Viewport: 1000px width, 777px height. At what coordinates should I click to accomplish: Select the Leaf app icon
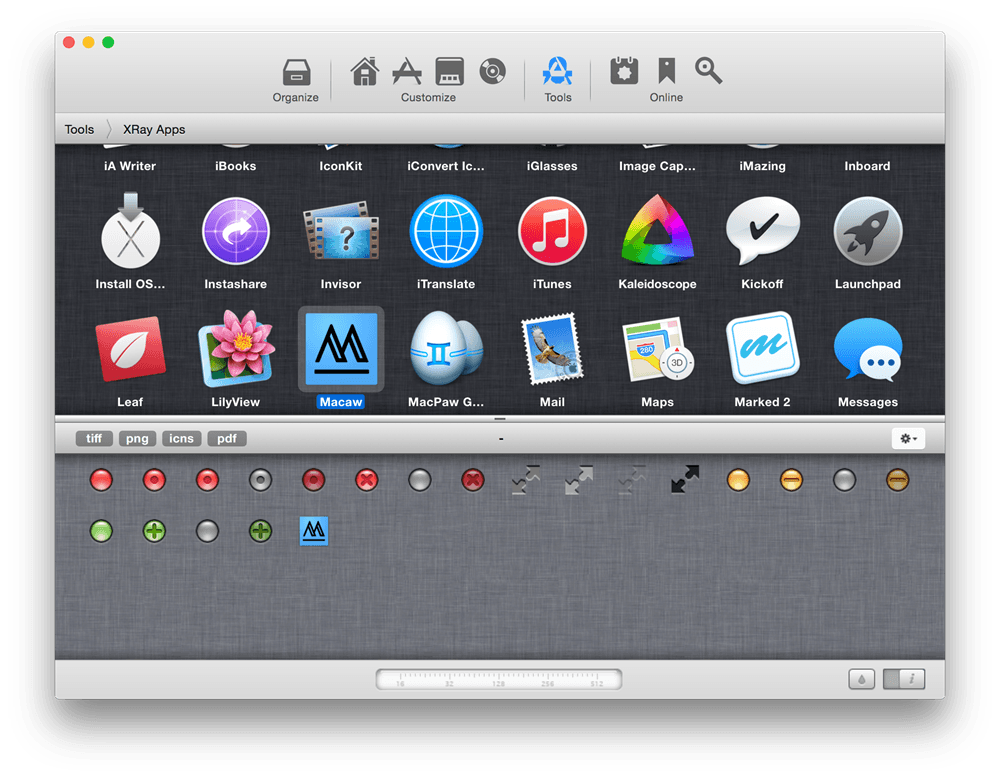(x=130, y=349)
